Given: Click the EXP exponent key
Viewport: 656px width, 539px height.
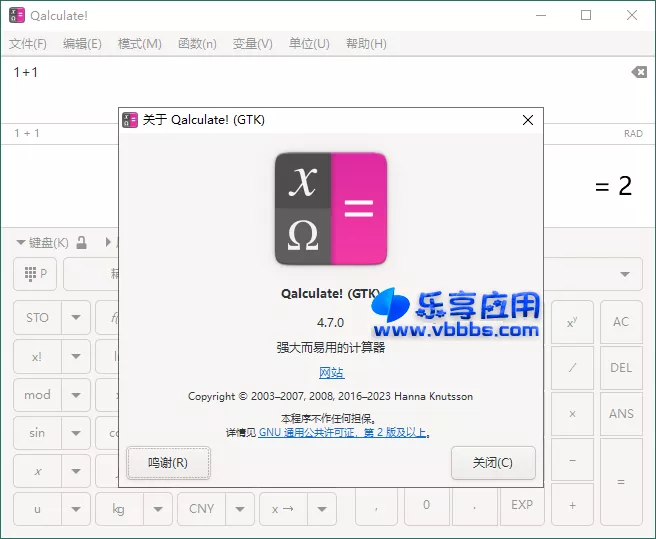Looking at the screenshot, I should tap(522, 505).
